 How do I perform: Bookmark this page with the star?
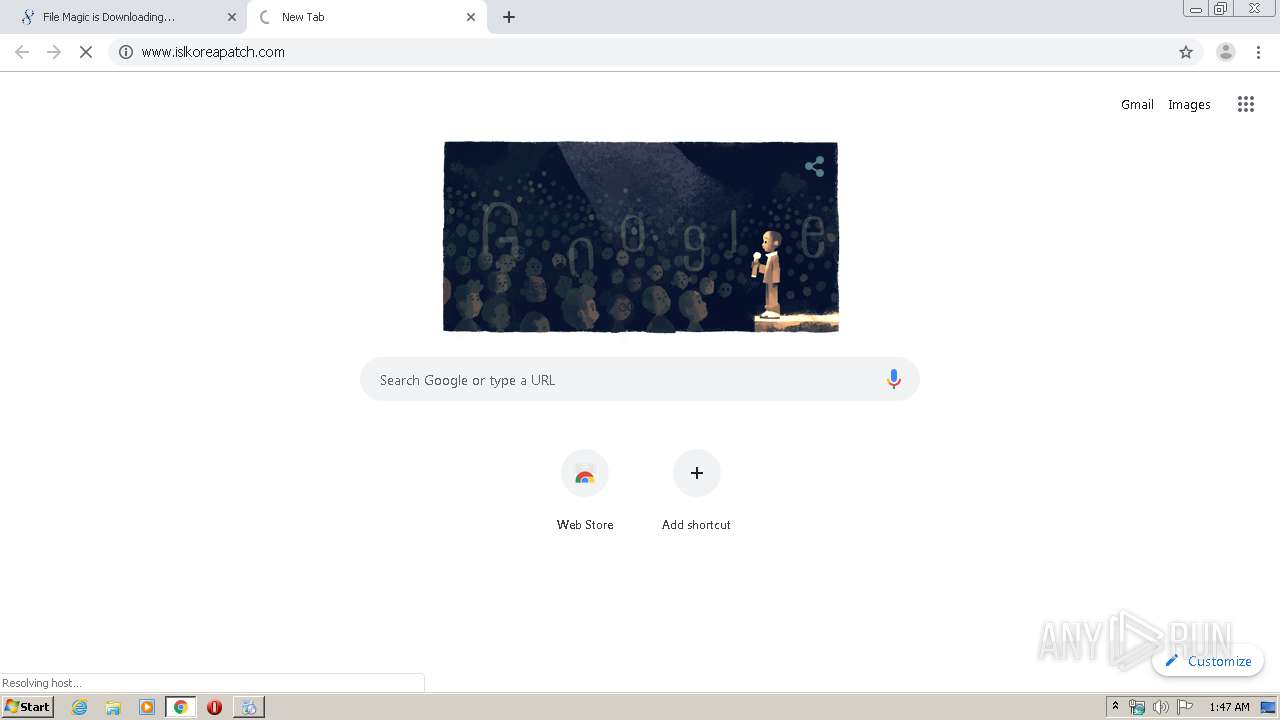tap(1186, 52)
